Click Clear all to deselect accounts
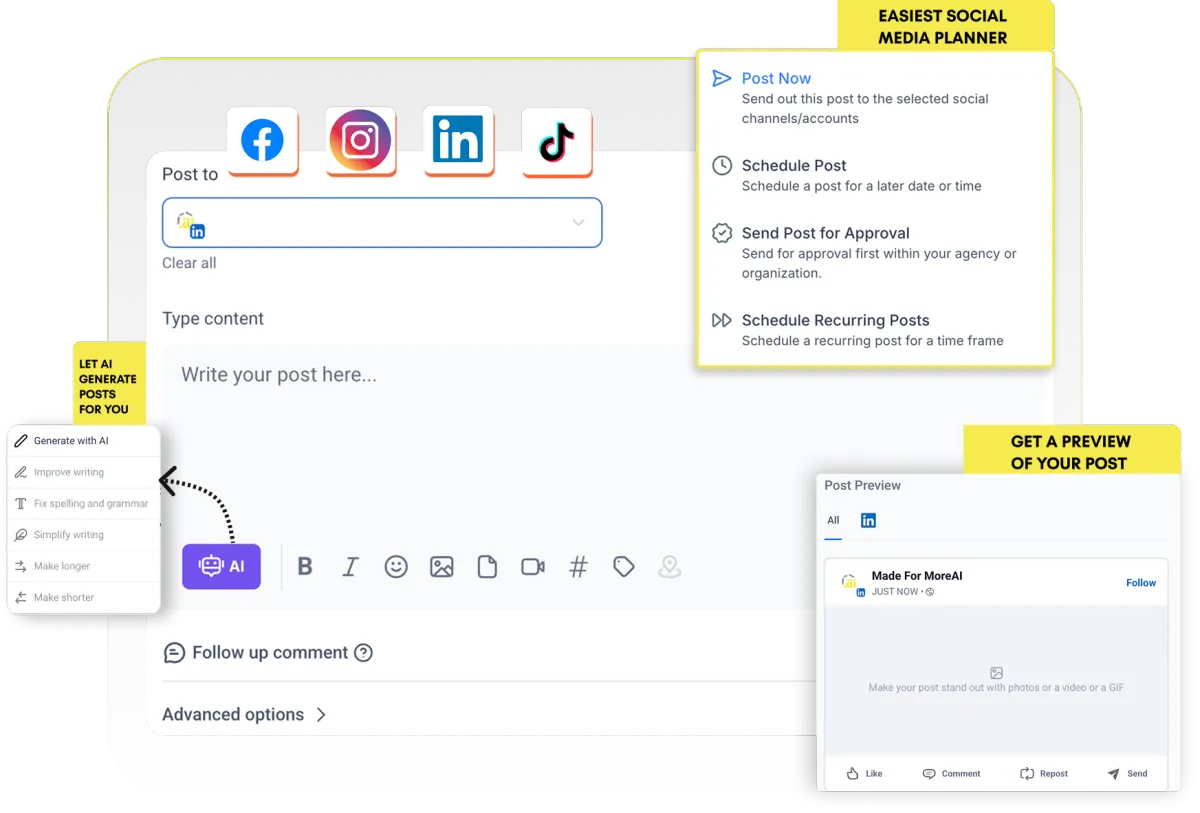Image resolution: width=1200 pixels, height=813 pixels. coord(189,263)
